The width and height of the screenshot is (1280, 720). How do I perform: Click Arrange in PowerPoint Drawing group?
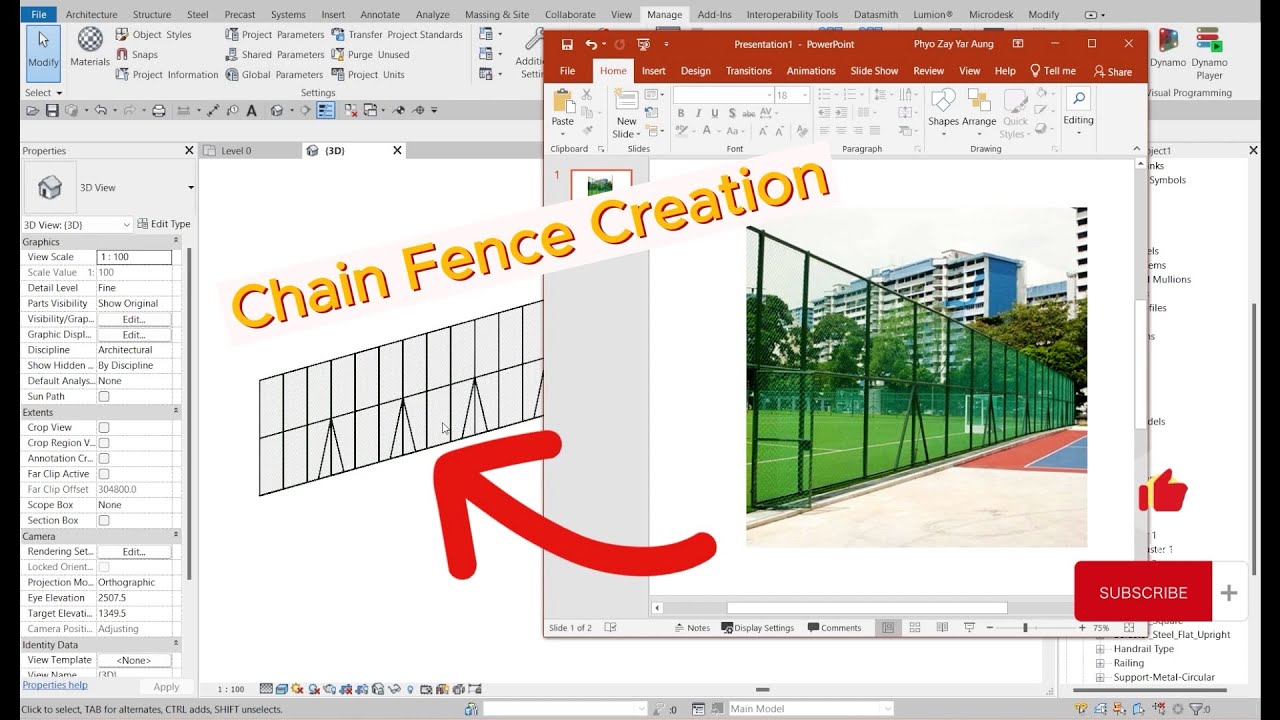coord(979,113)
